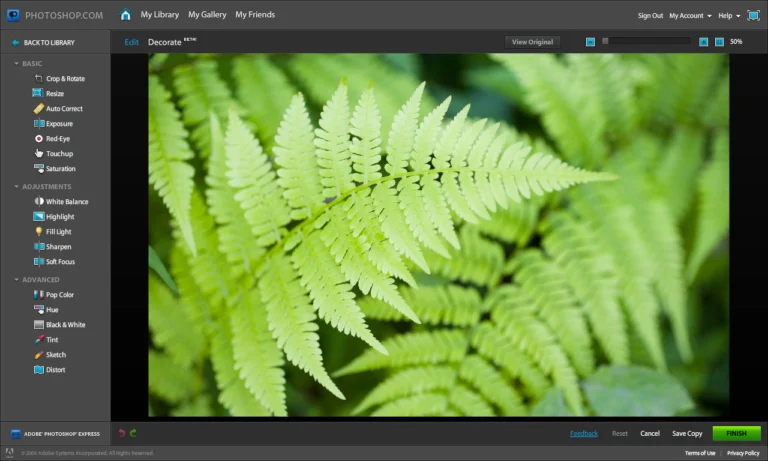The image size is (768, 461).
Task: Click the 50% zoom value
Action: (736, 42)
